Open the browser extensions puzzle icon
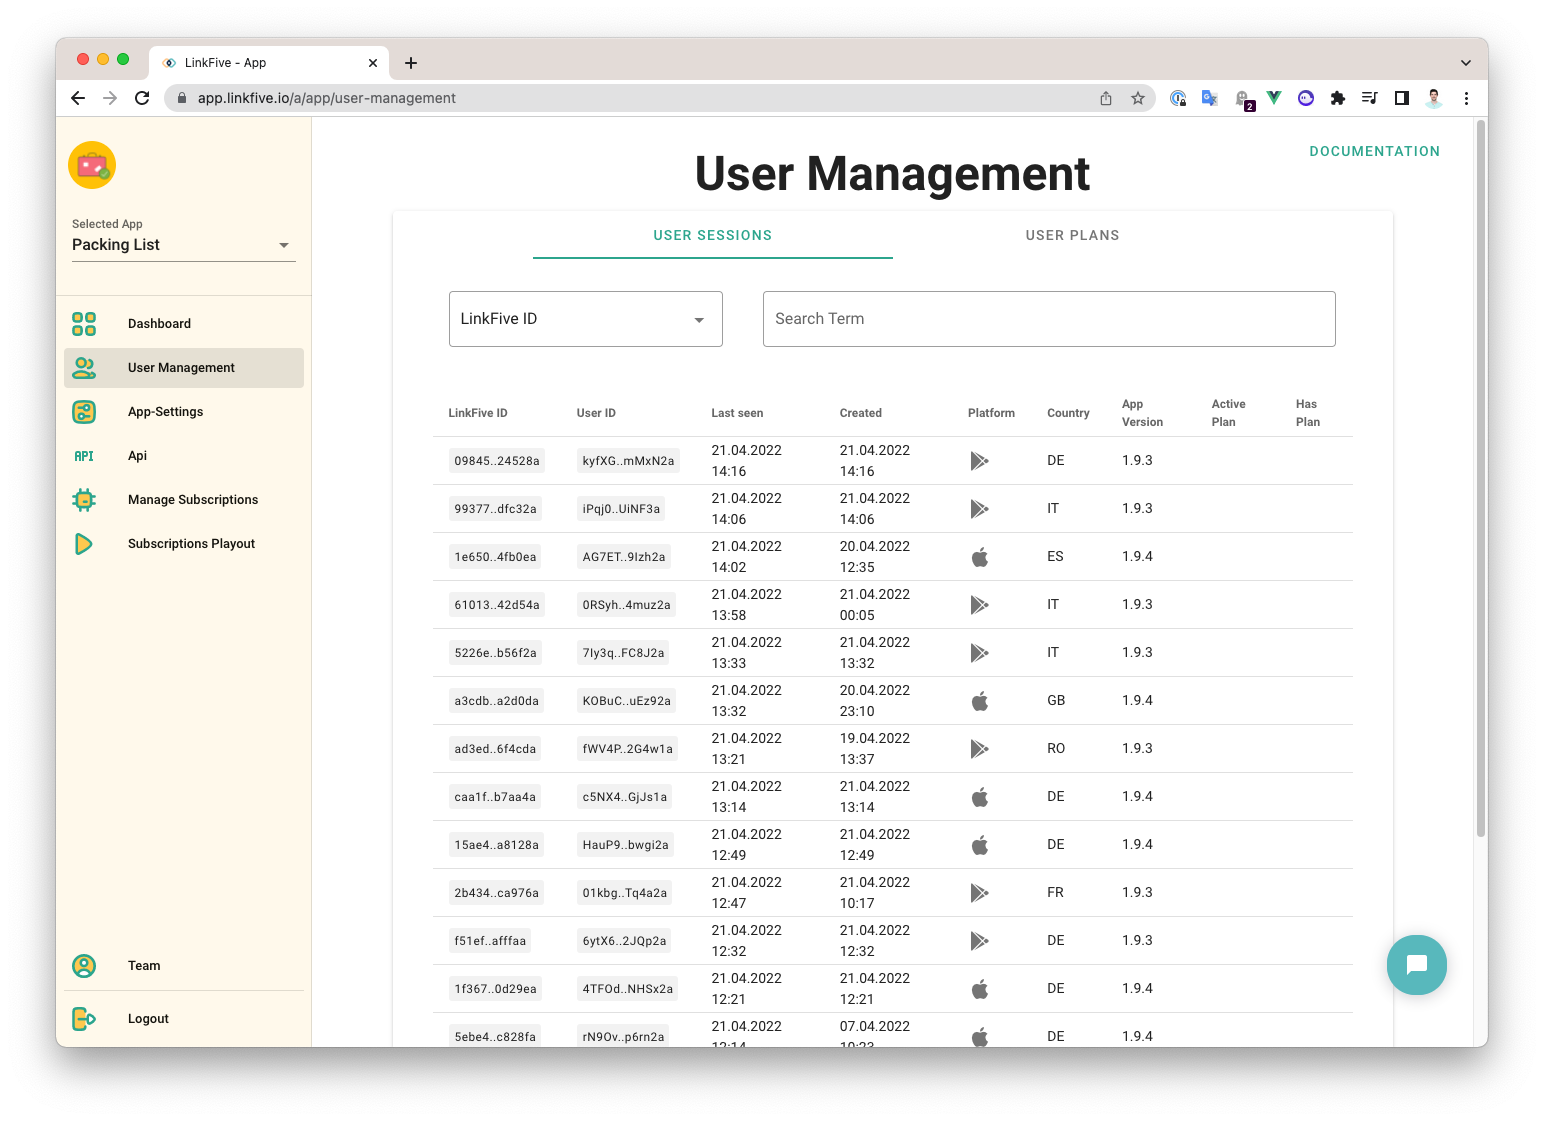 pyautogui.click(x=1338, y=98)
